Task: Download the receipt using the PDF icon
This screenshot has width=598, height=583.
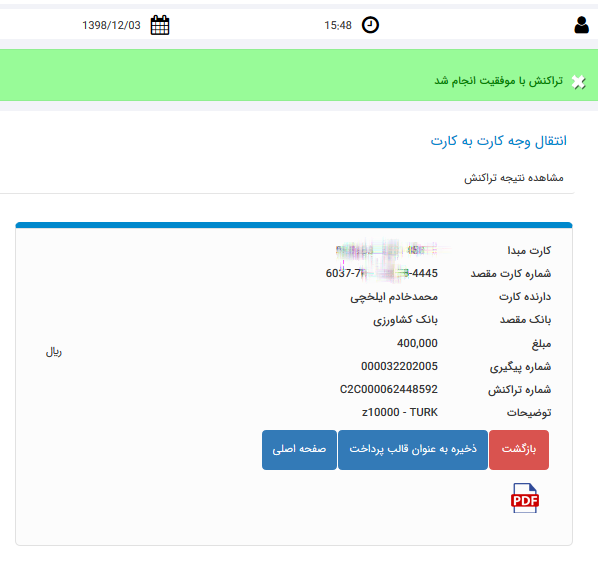Action: tap(525, 498)
